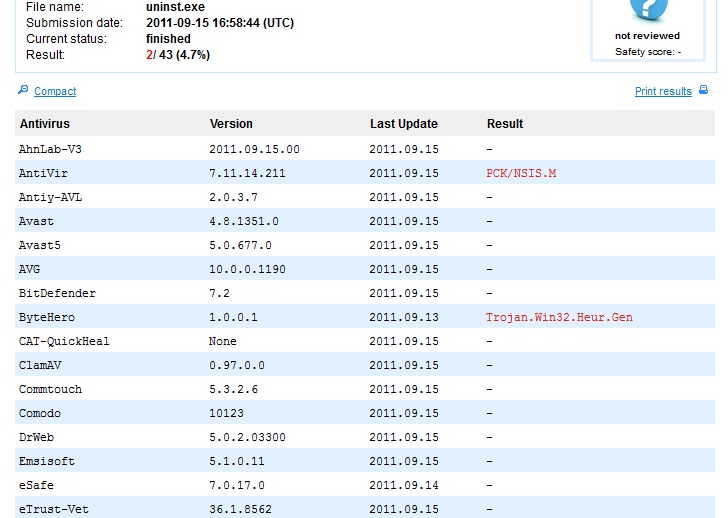This screenshot has width=728, height=518.
Task: Click the Result column header
Action: (505, 124)
